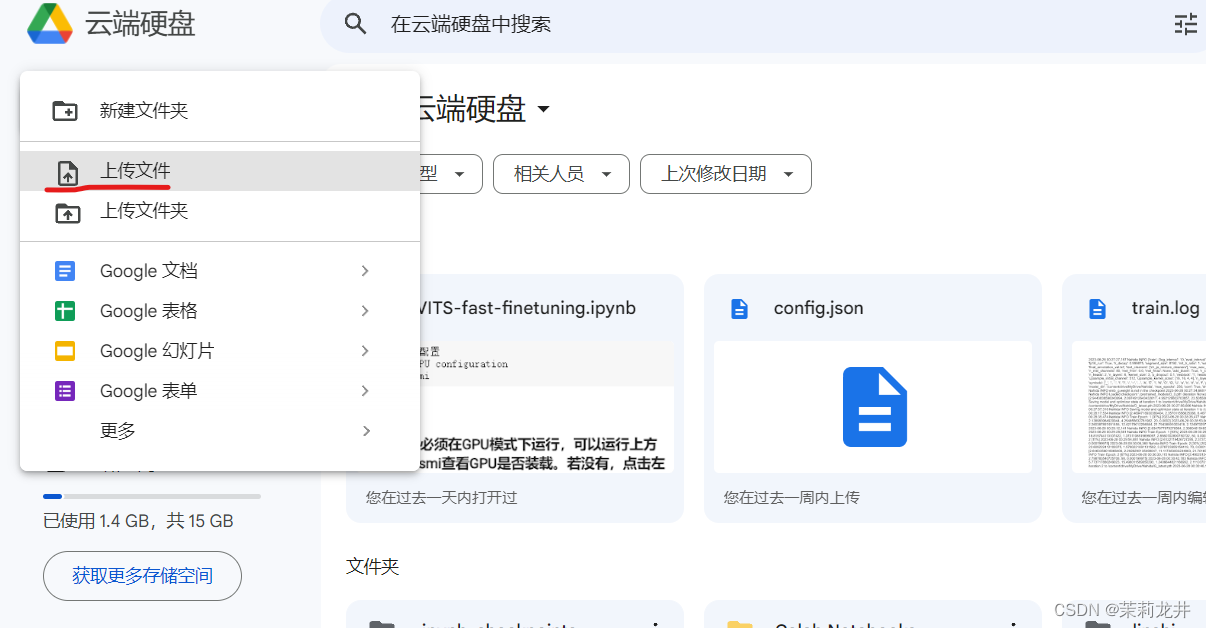This screenshot has width=1206, height=628.
Task: Click the 云端硬盘 product name beside logo
Action: click(140, 25)
